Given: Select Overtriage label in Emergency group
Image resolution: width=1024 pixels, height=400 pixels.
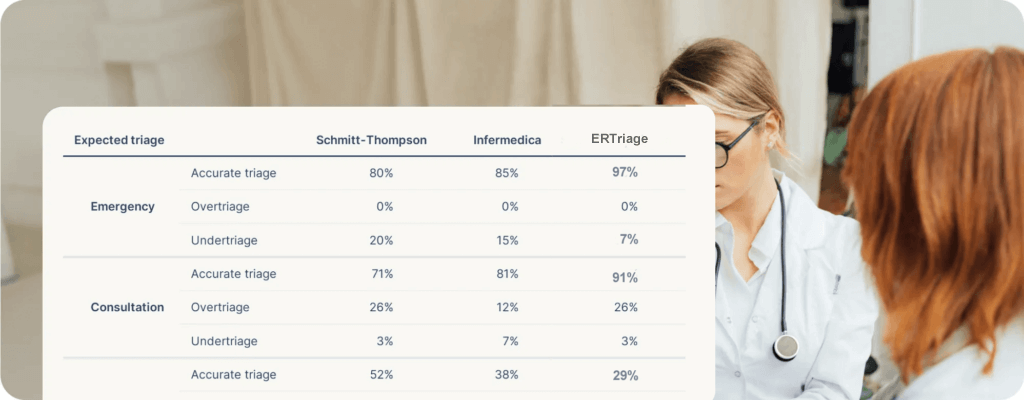Looking at the screenshot, I should coord(220,207).
